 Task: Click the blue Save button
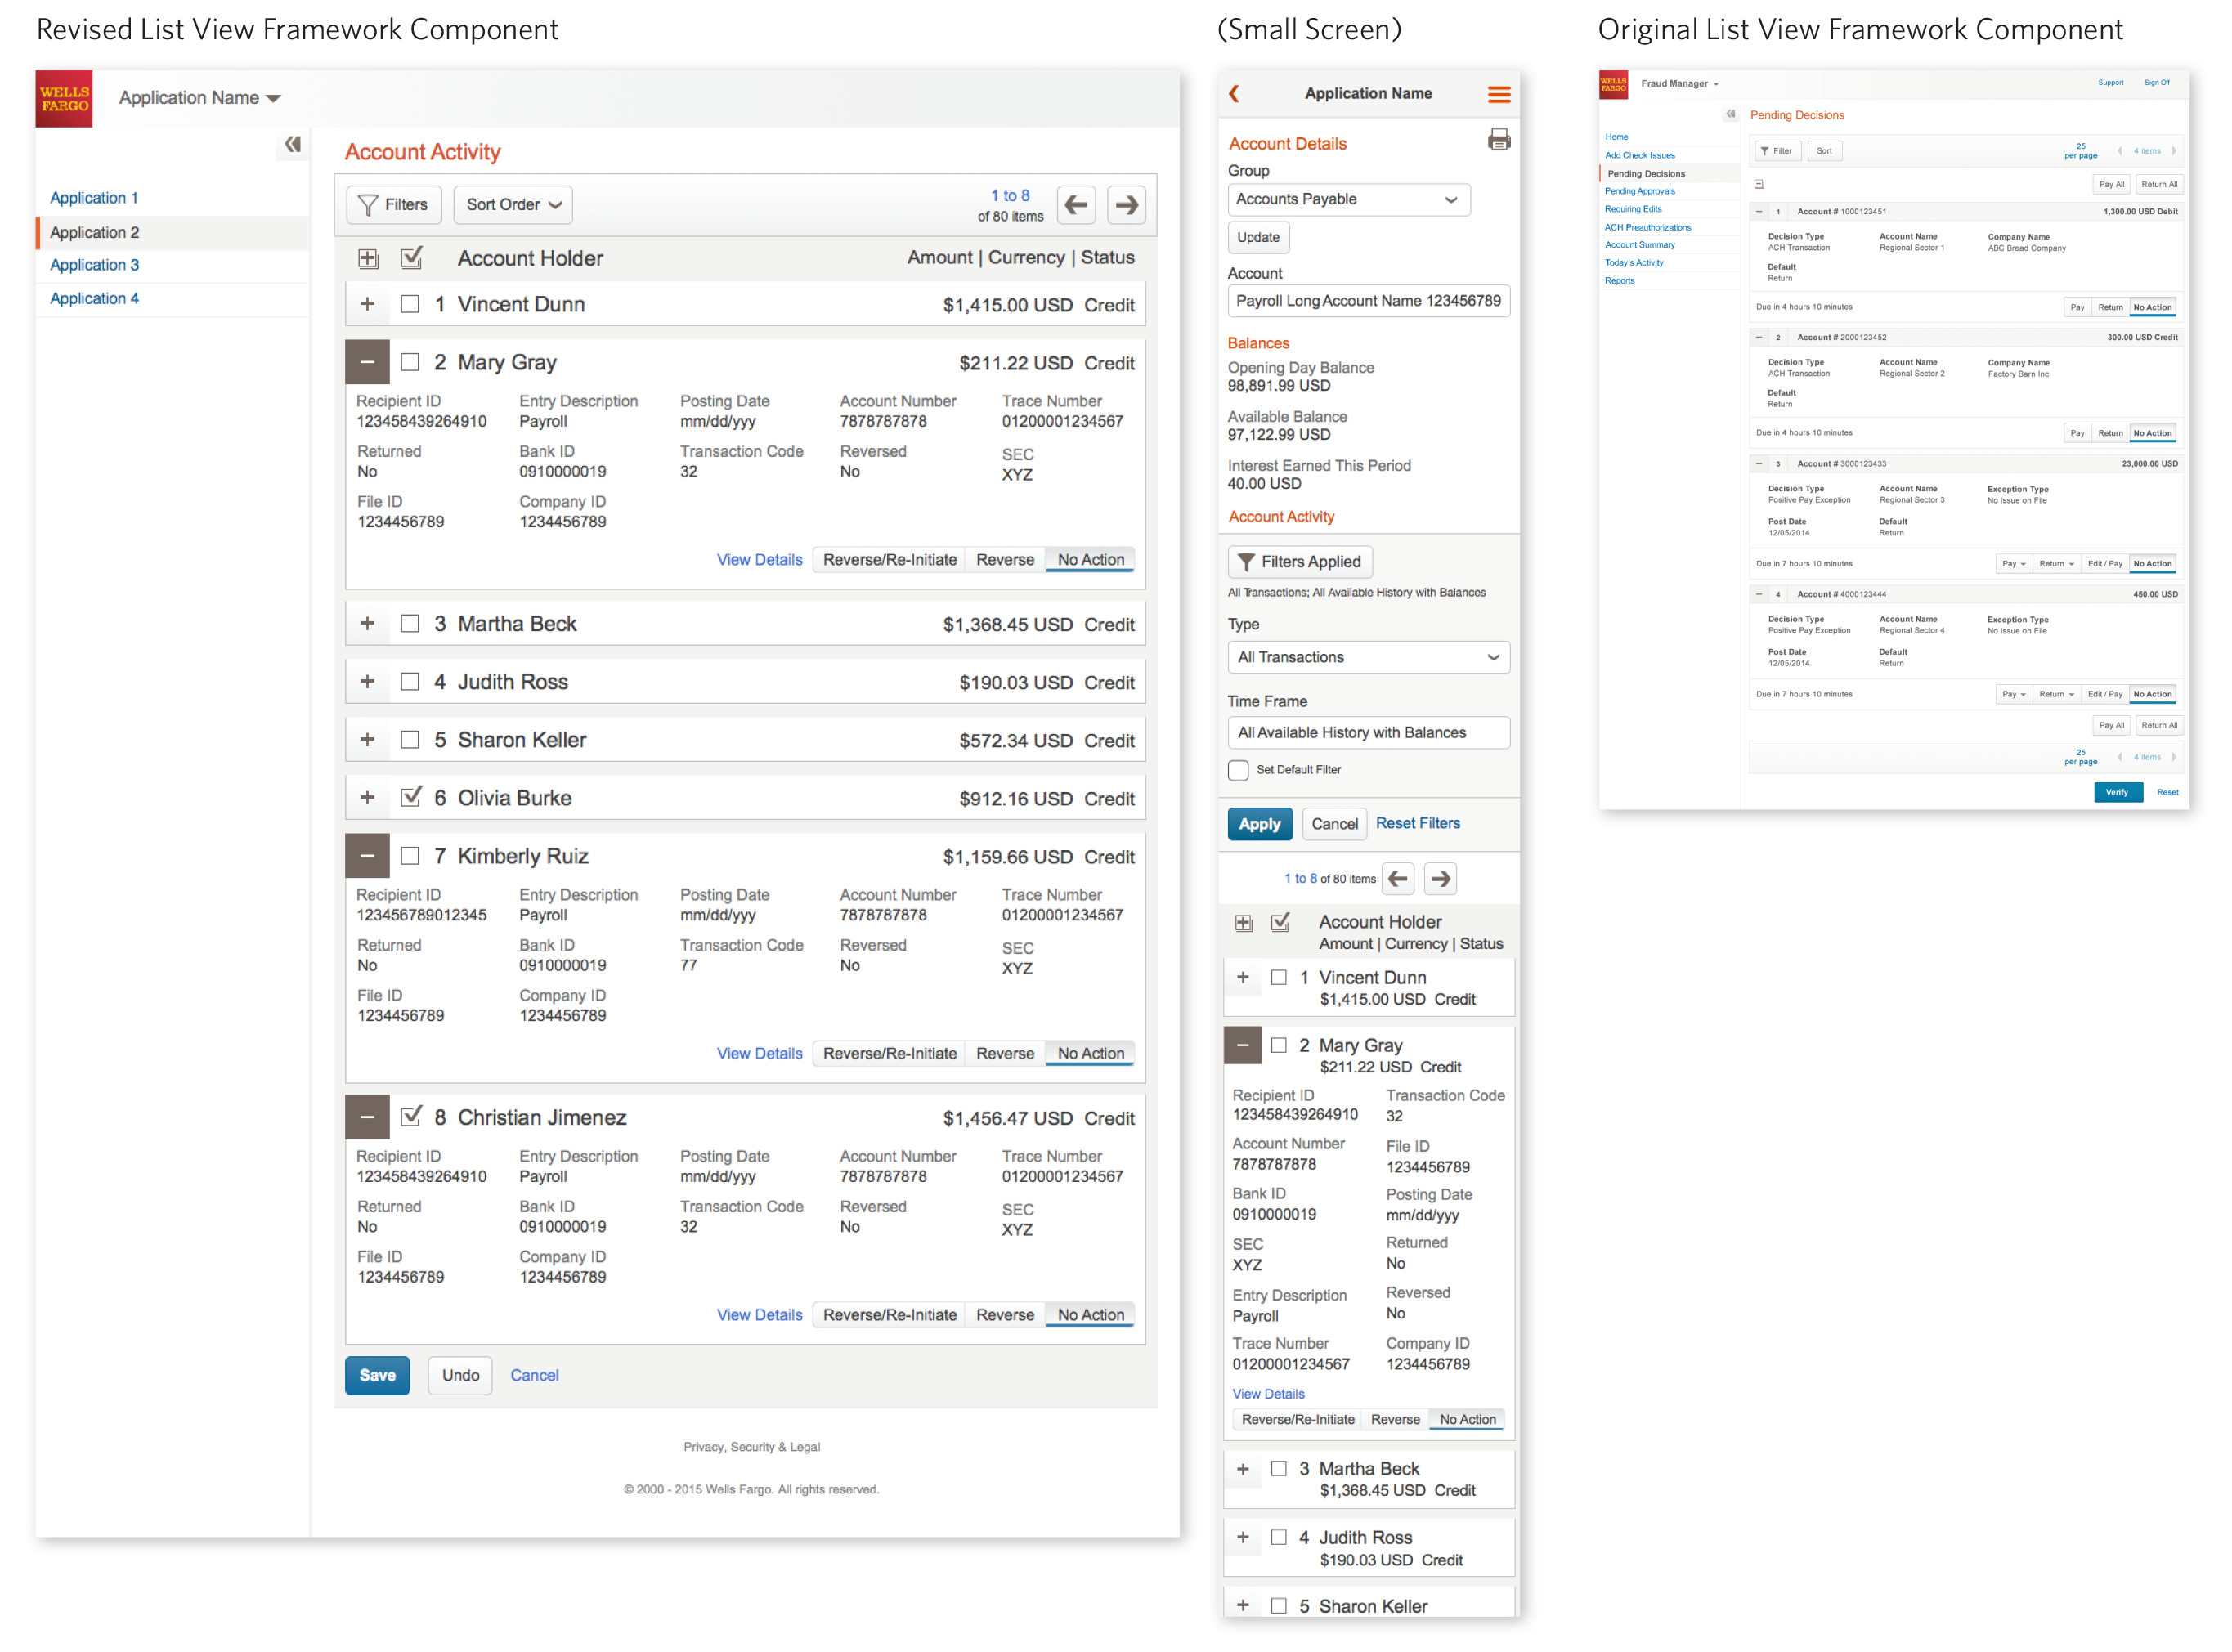pos(377,1376)
